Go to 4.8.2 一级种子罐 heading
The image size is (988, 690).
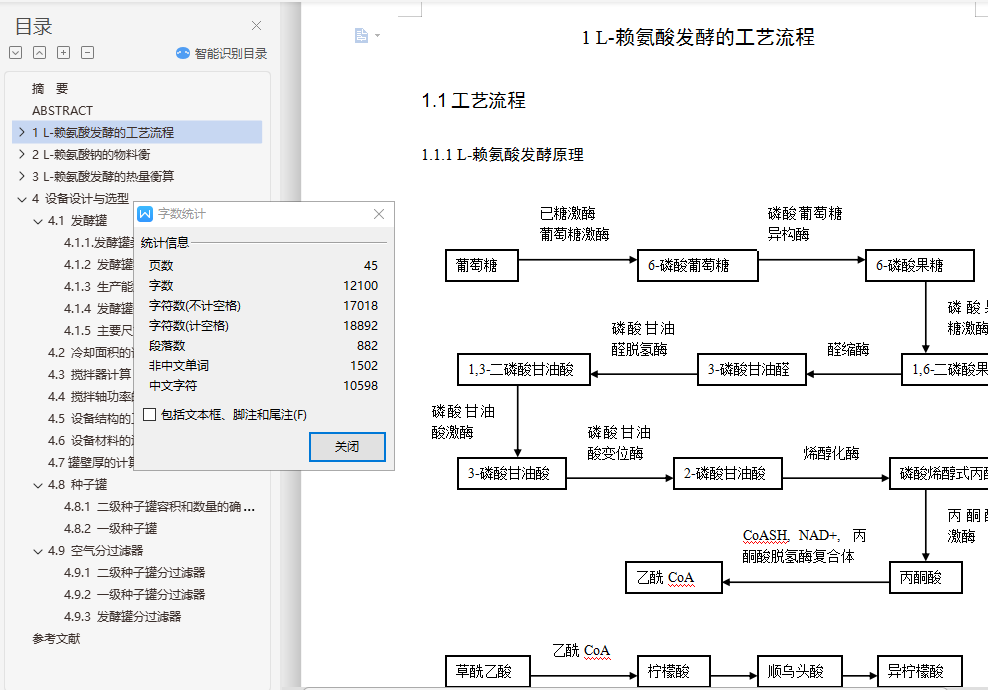110,529
